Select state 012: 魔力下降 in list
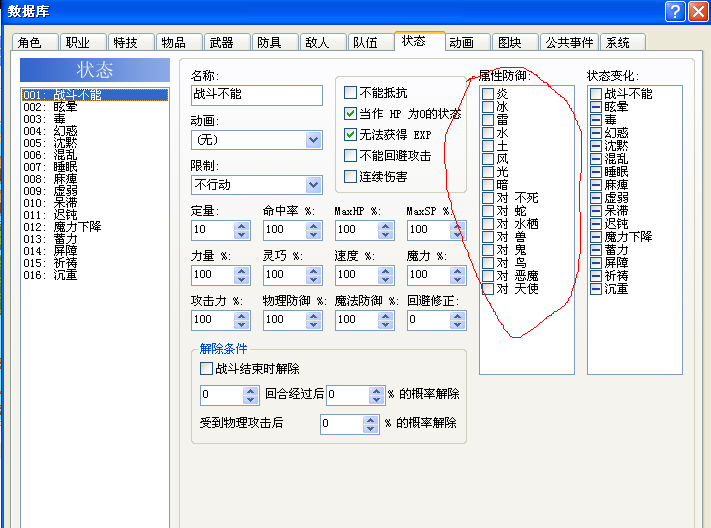This screenshot has height=528, width=711. (95, 227)
